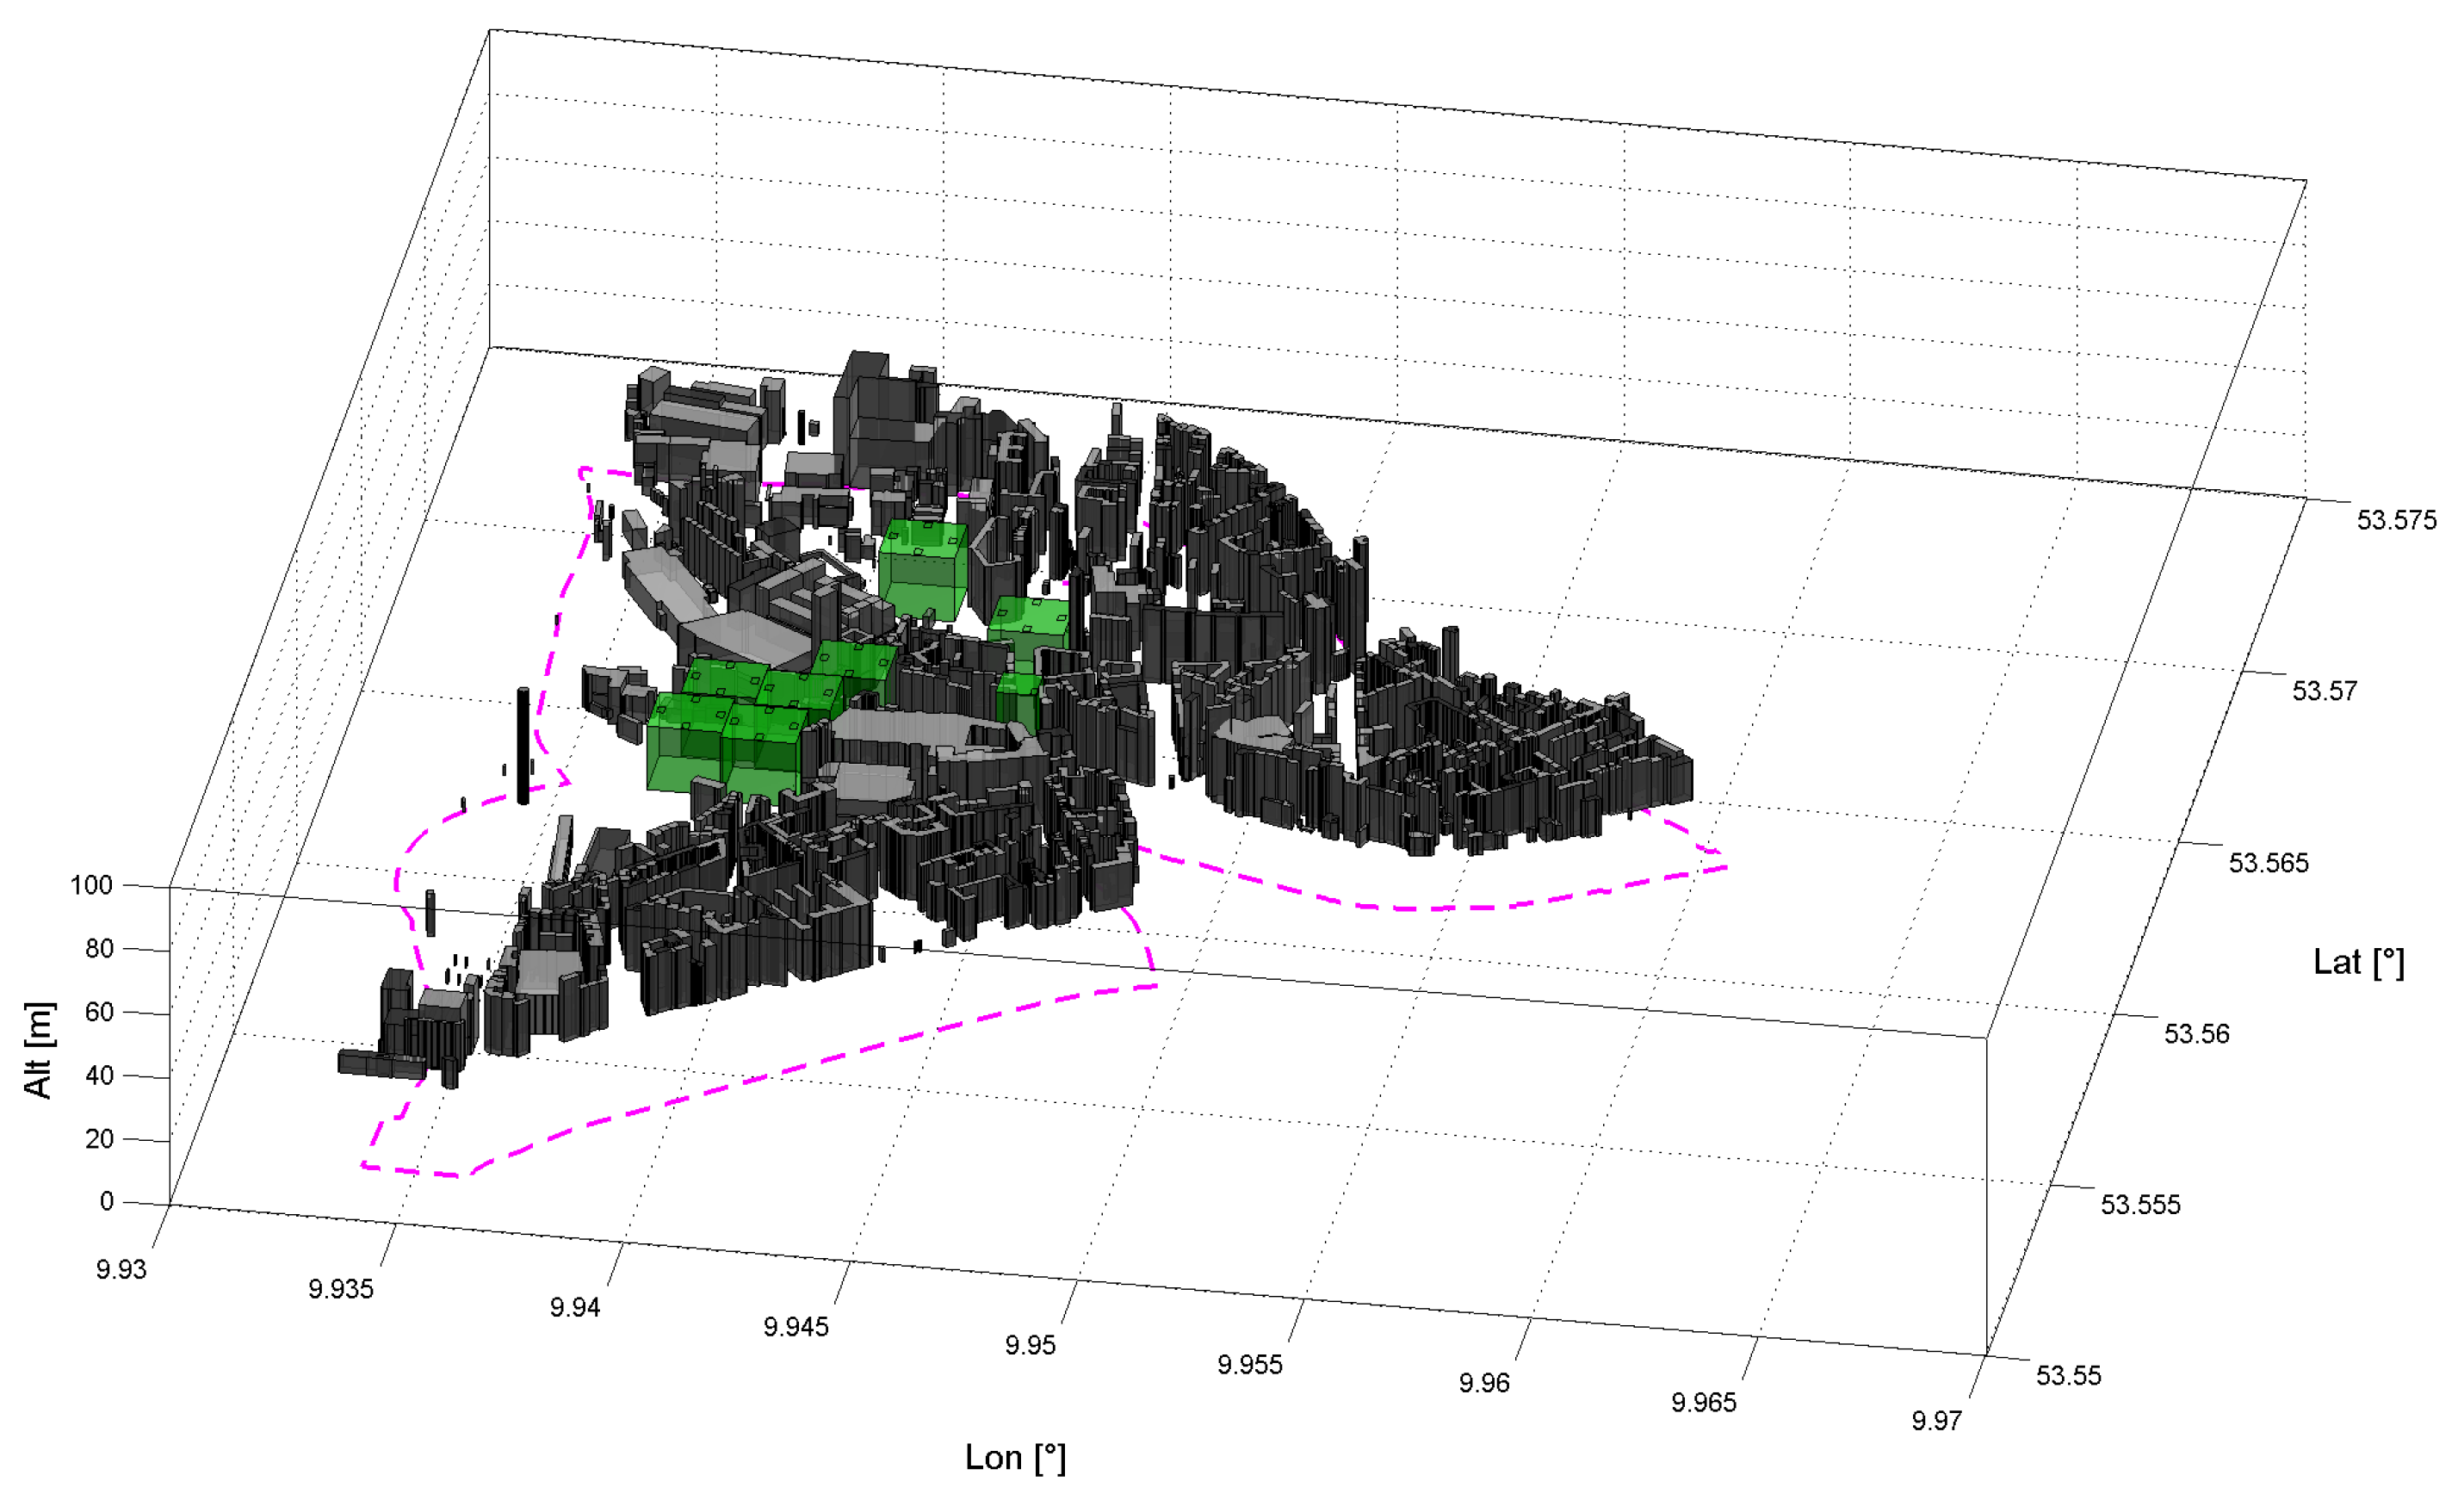Pick the 9.96 longitude tick label
Image resolution: width=2464 pixels, height=1500 pixels.
point(1483,1383)
